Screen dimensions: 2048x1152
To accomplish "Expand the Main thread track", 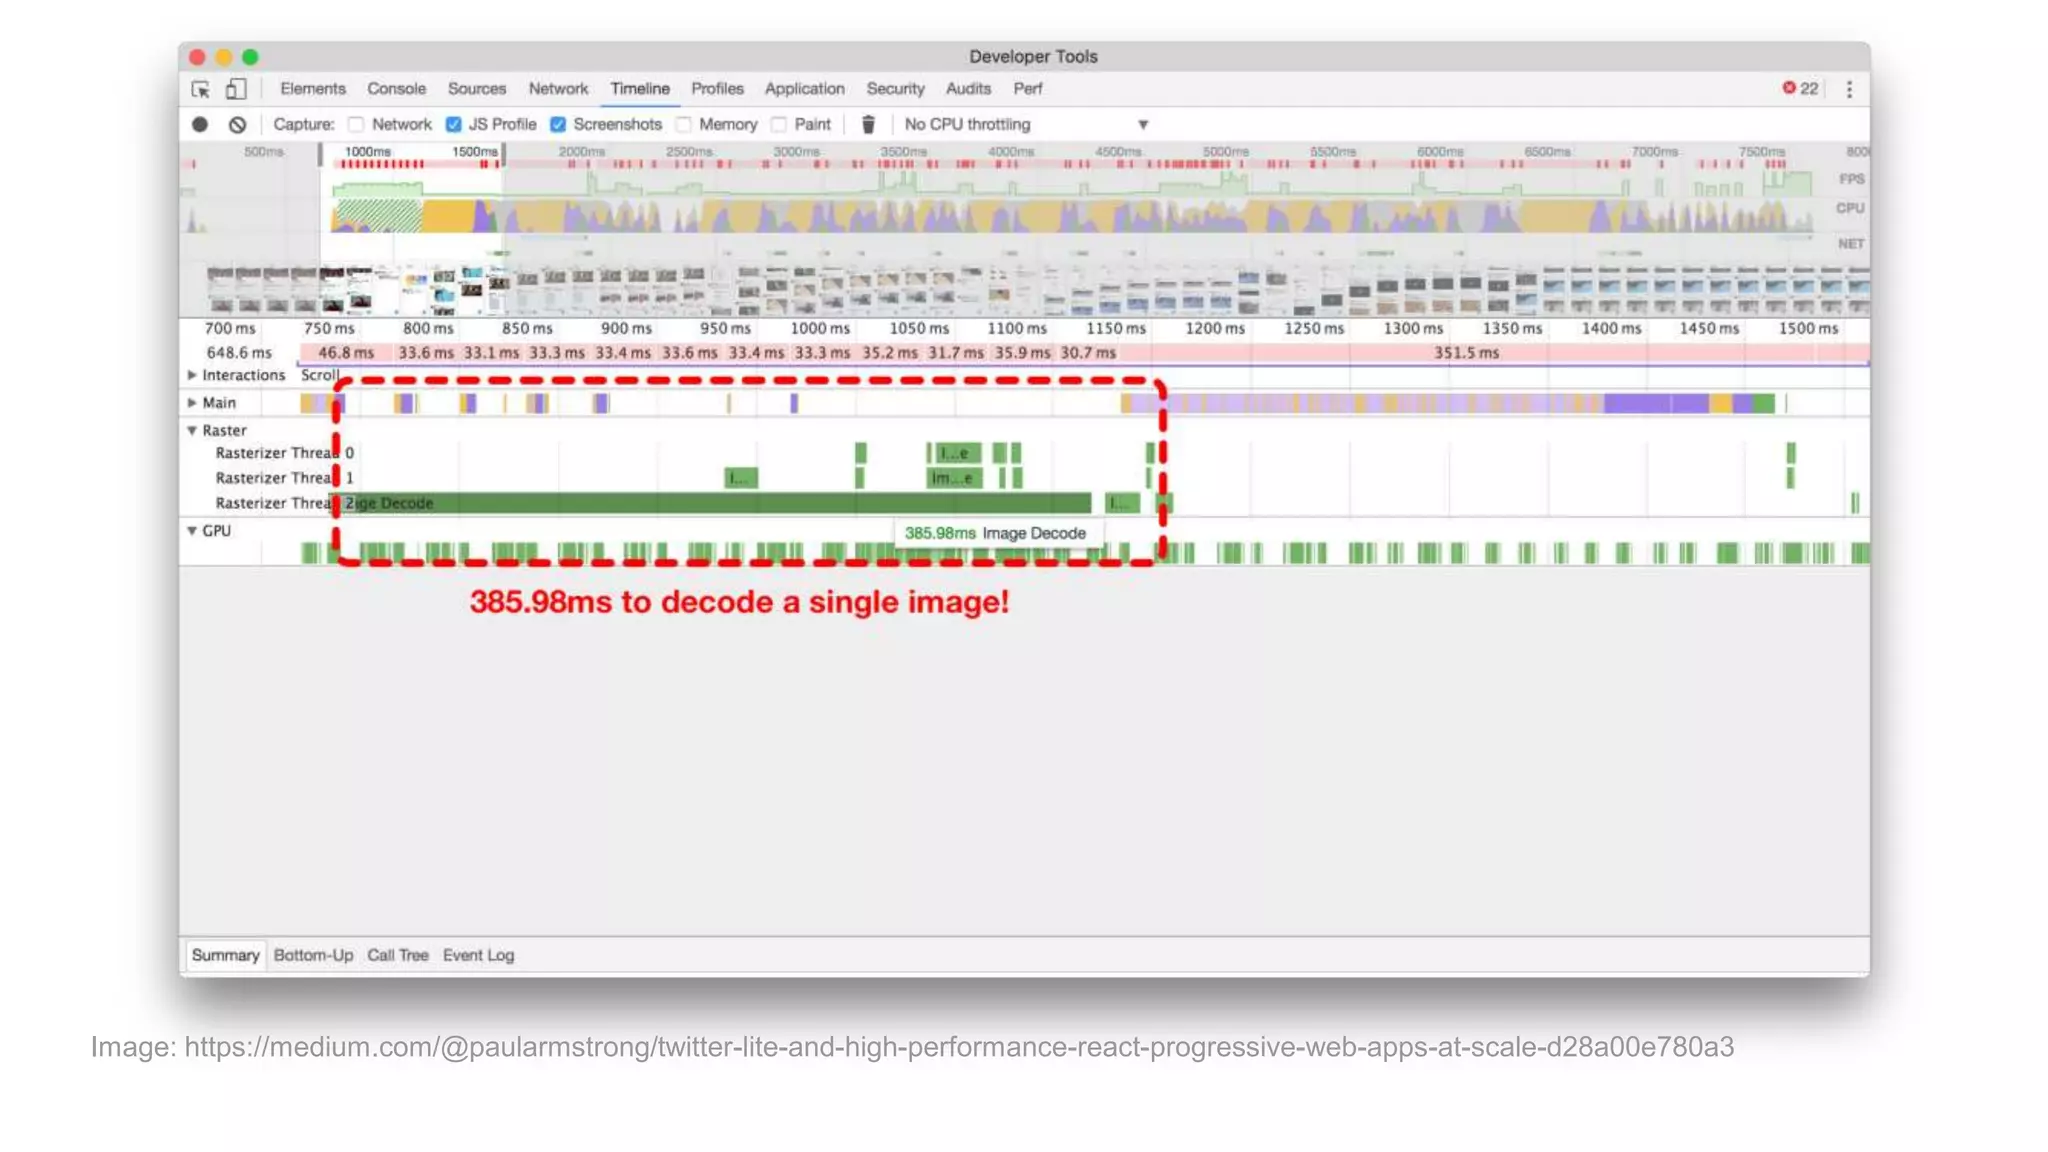I will pyautogui.click(x=192, y=403).
